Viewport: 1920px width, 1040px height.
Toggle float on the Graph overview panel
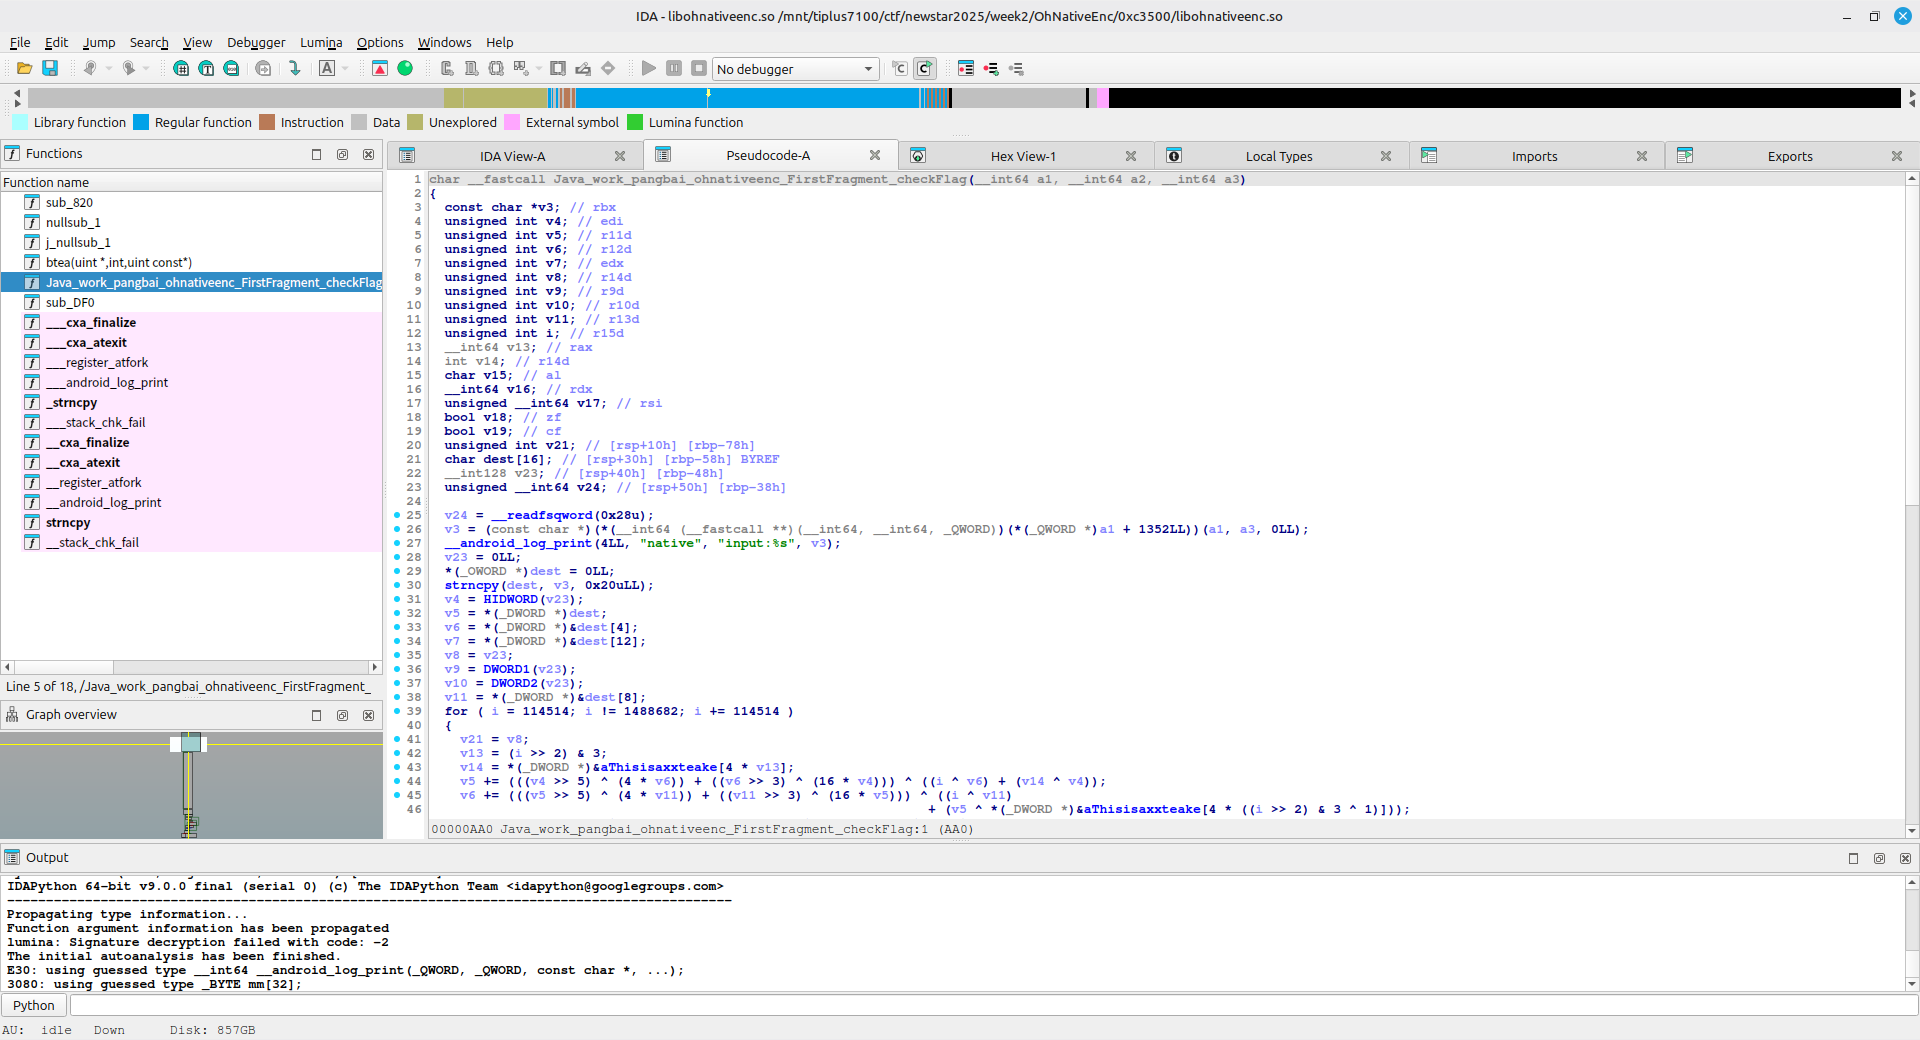tap(343, 715)
